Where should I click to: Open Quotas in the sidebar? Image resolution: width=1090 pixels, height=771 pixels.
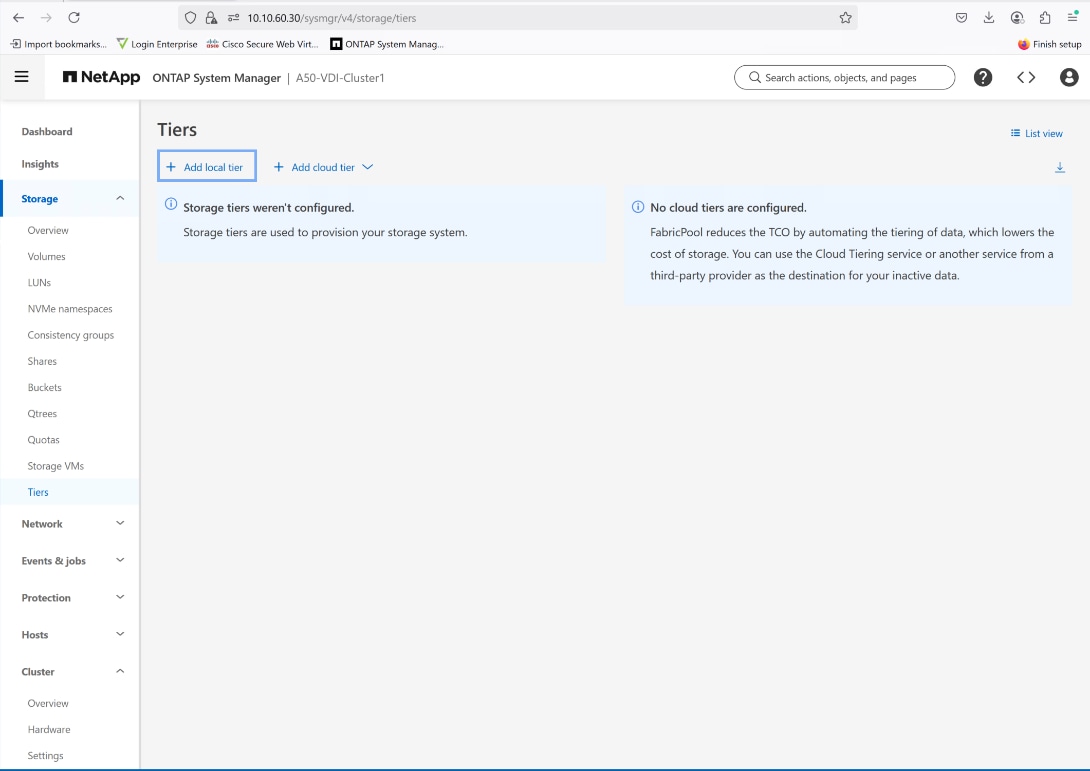coord(43,440)
